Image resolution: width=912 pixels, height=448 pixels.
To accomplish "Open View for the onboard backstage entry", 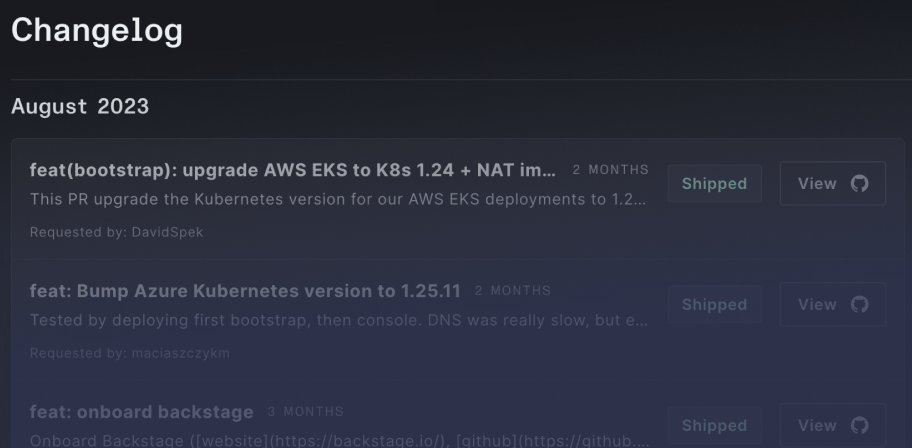I will click(x=832, y=425).
